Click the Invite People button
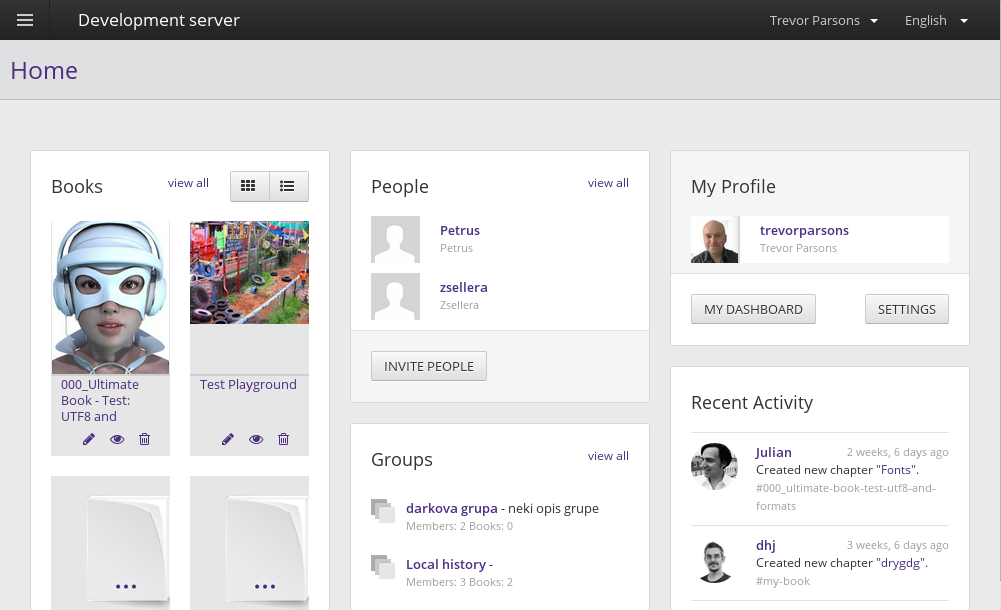Screen dimensions: 1001x610 point(429,366)
